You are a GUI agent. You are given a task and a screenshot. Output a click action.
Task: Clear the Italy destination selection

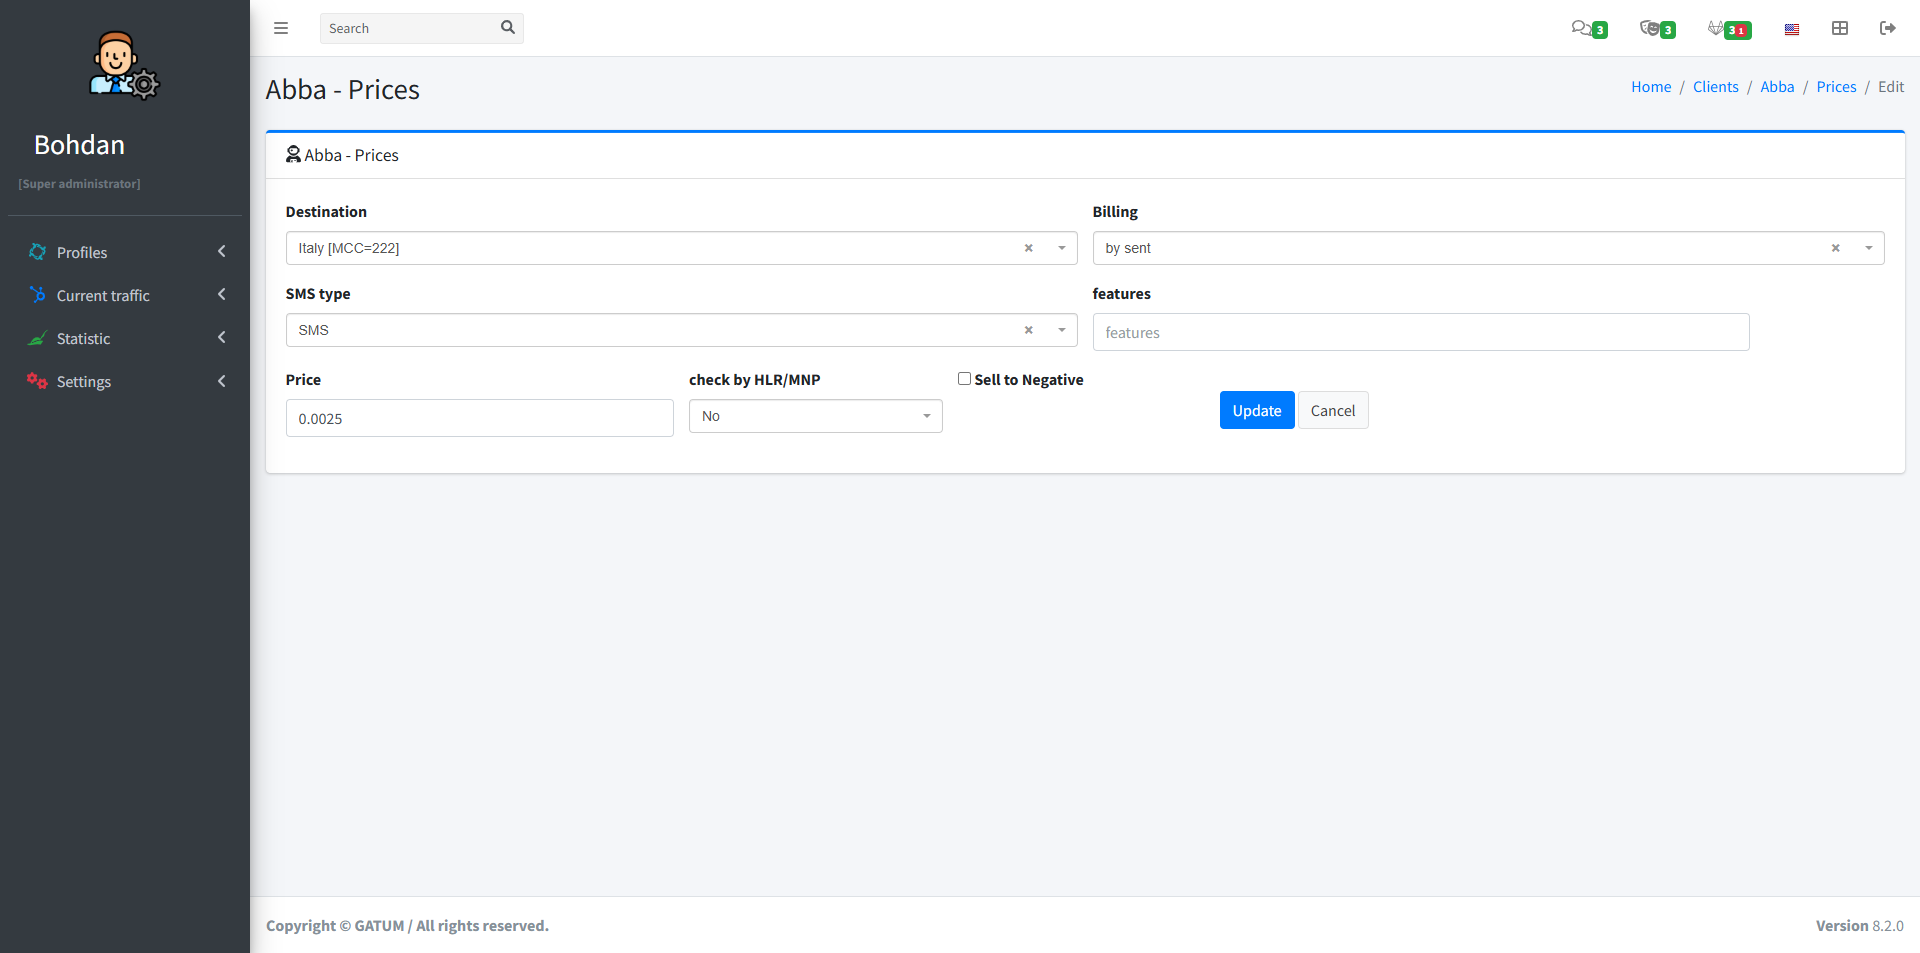[1028, 248]
